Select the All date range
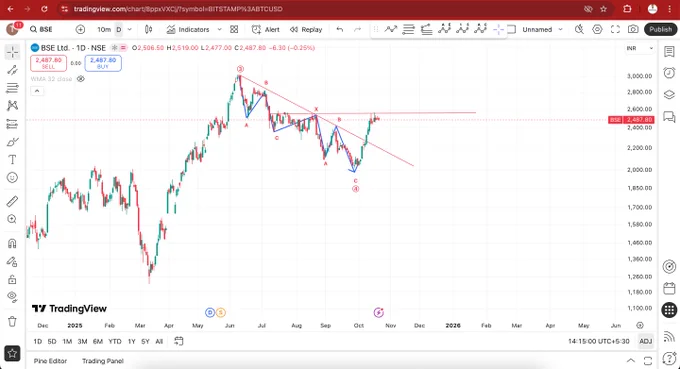 (159, 341)
